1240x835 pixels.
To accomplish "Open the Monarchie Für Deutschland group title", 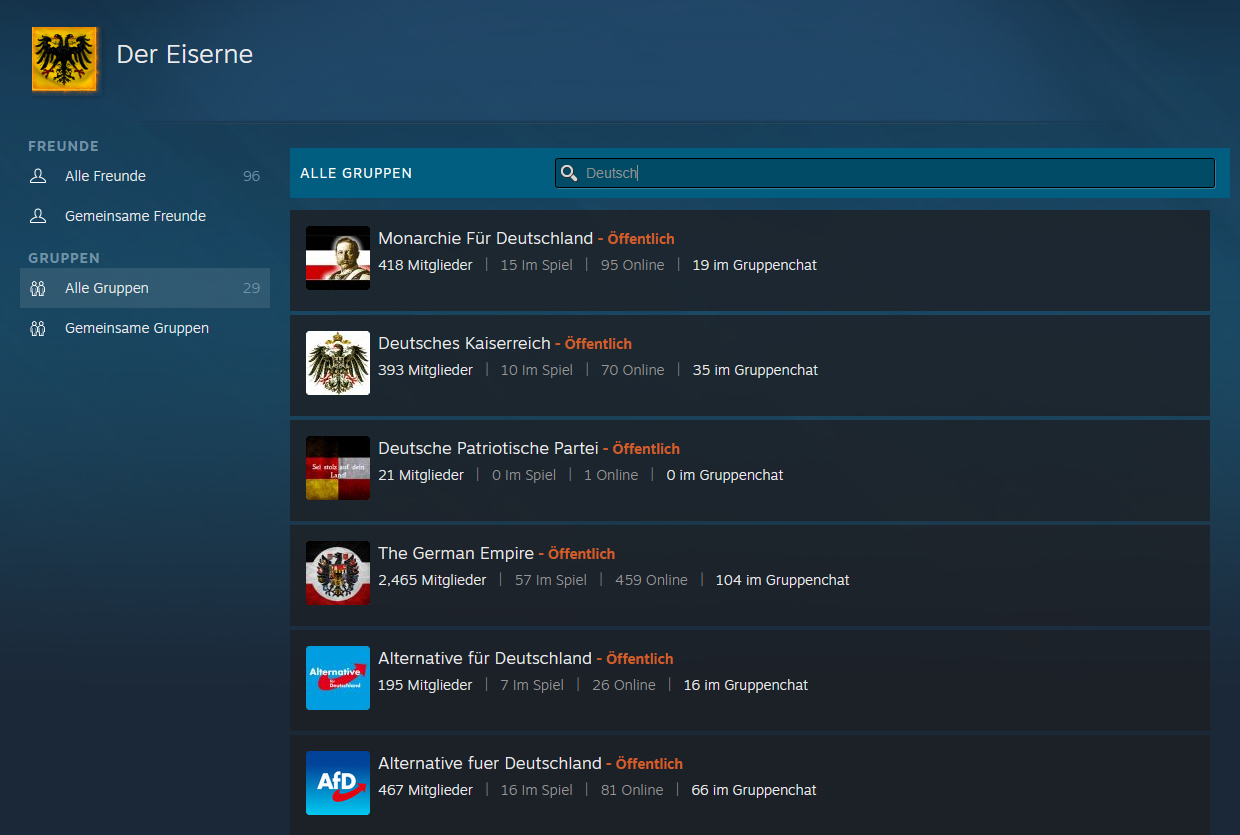I will (485, 238).
